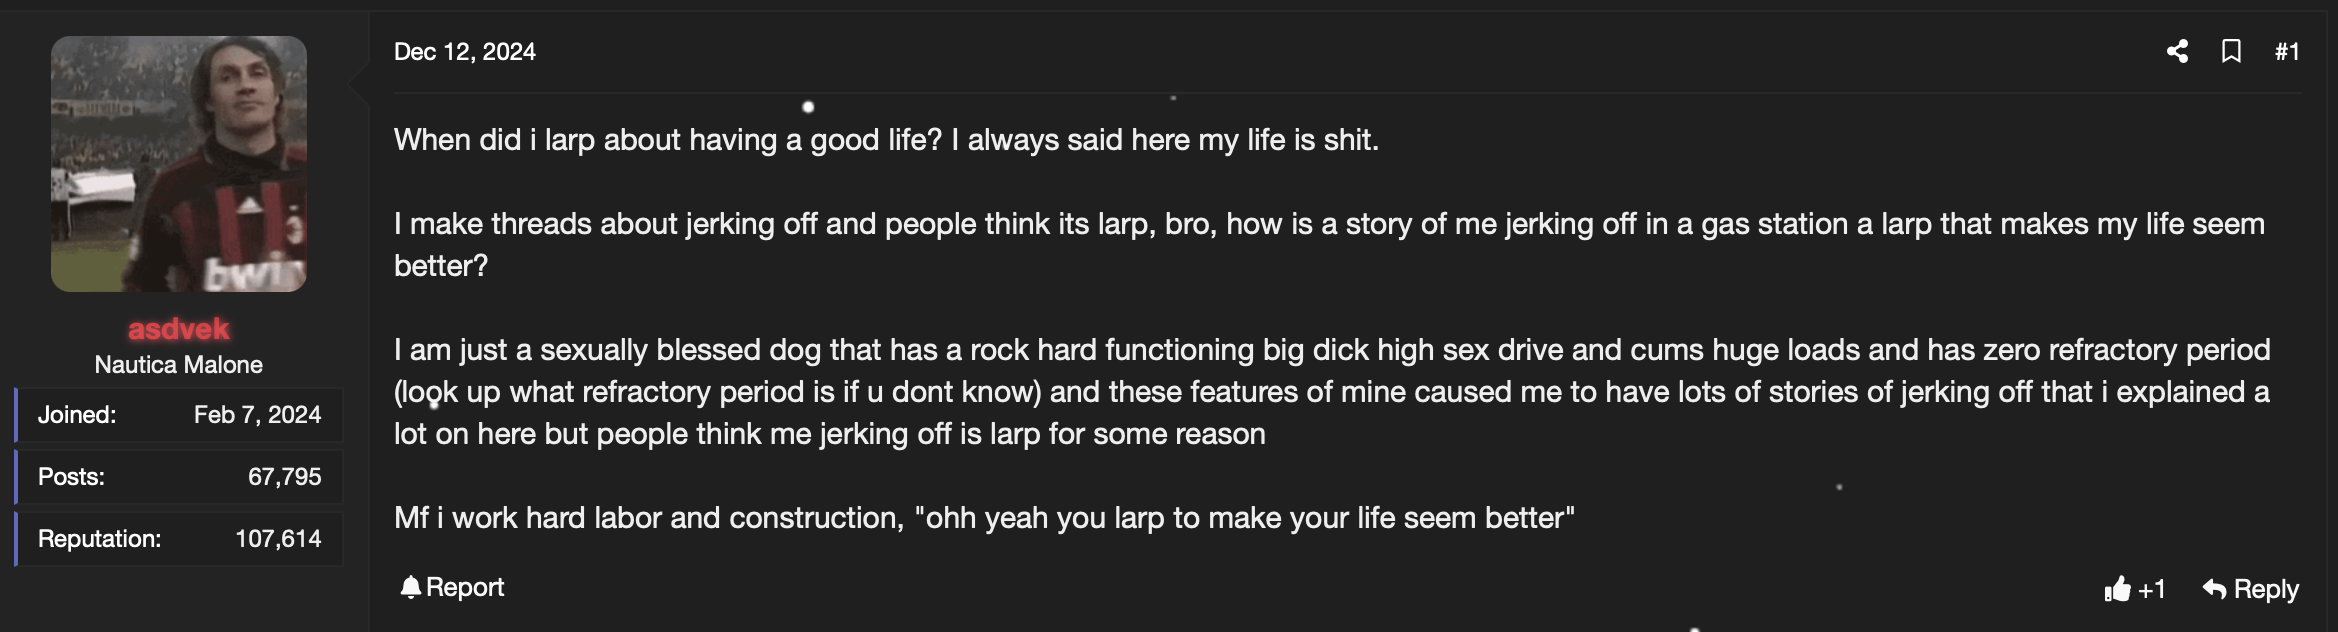Open asdvek's profile via the username
Viewport: 2338px width, 632px height.
[x=178, y=328]
